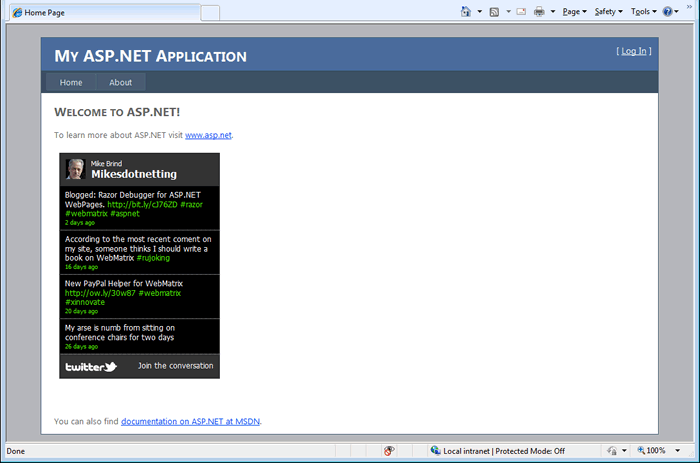The height and width of the screenshot is (463, 700).
Task: Click the RSS feeds icon
Action: coord(494,12)
